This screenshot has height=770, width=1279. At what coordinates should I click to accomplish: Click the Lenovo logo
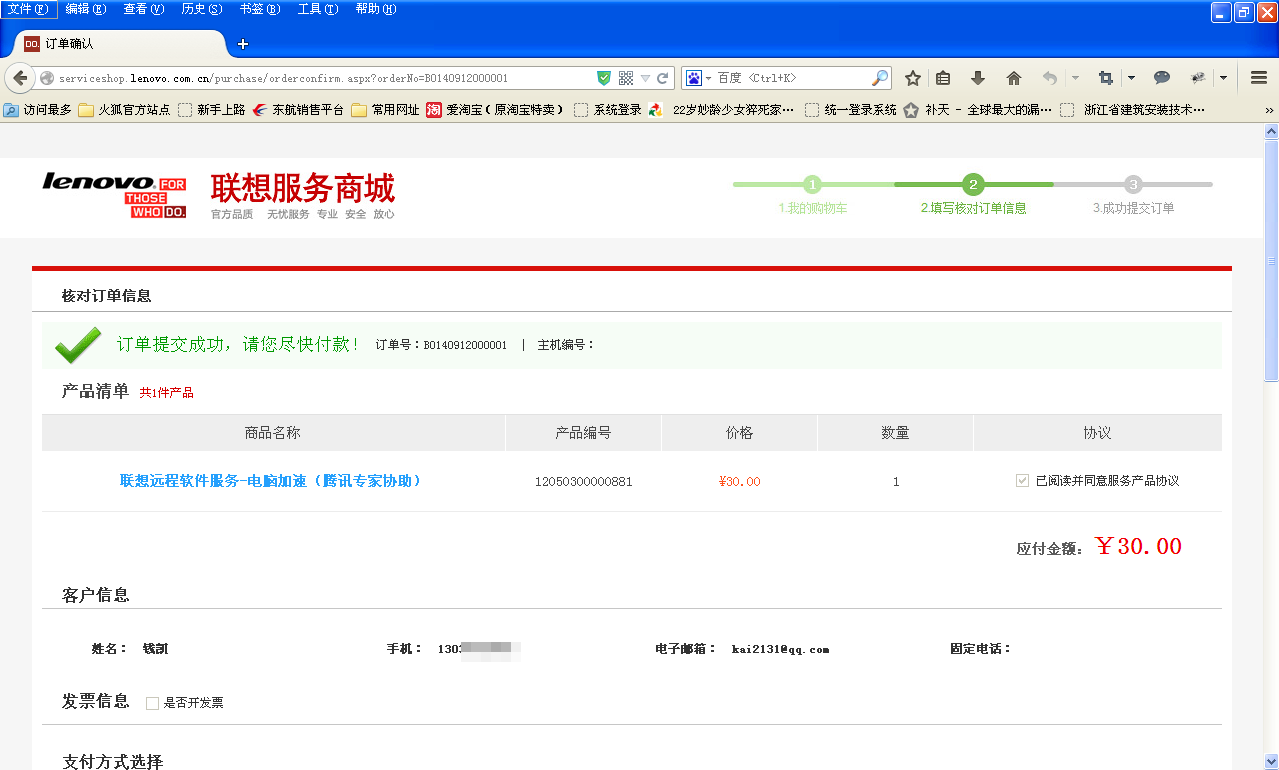(x=114, y=197)
